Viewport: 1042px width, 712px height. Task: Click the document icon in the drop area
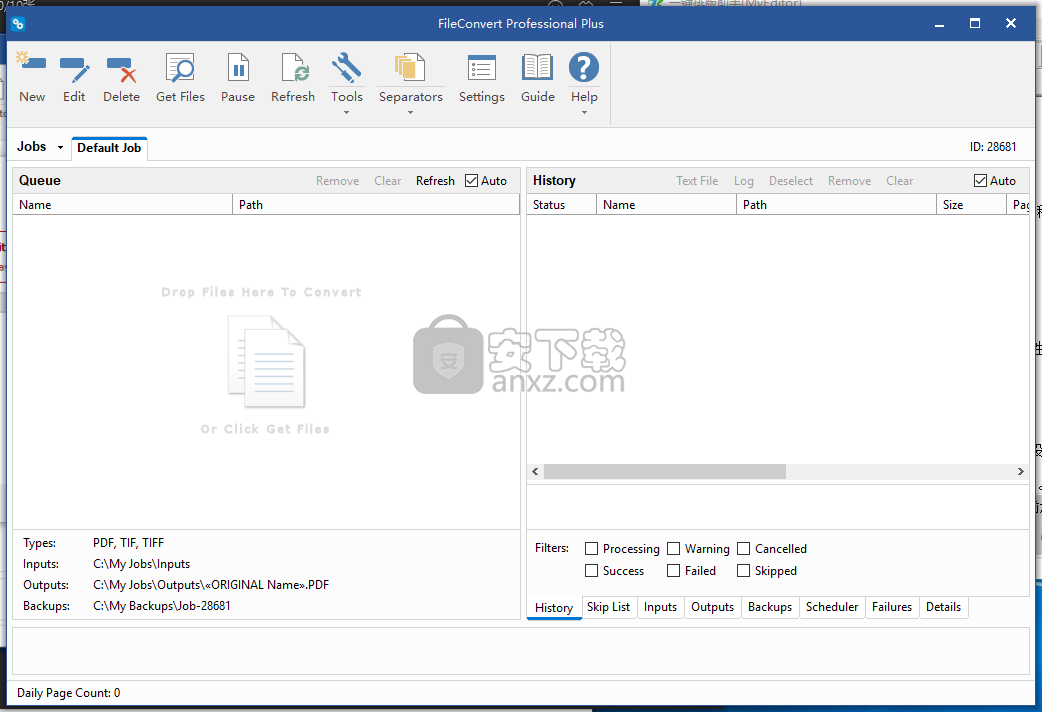click(266, 361)
